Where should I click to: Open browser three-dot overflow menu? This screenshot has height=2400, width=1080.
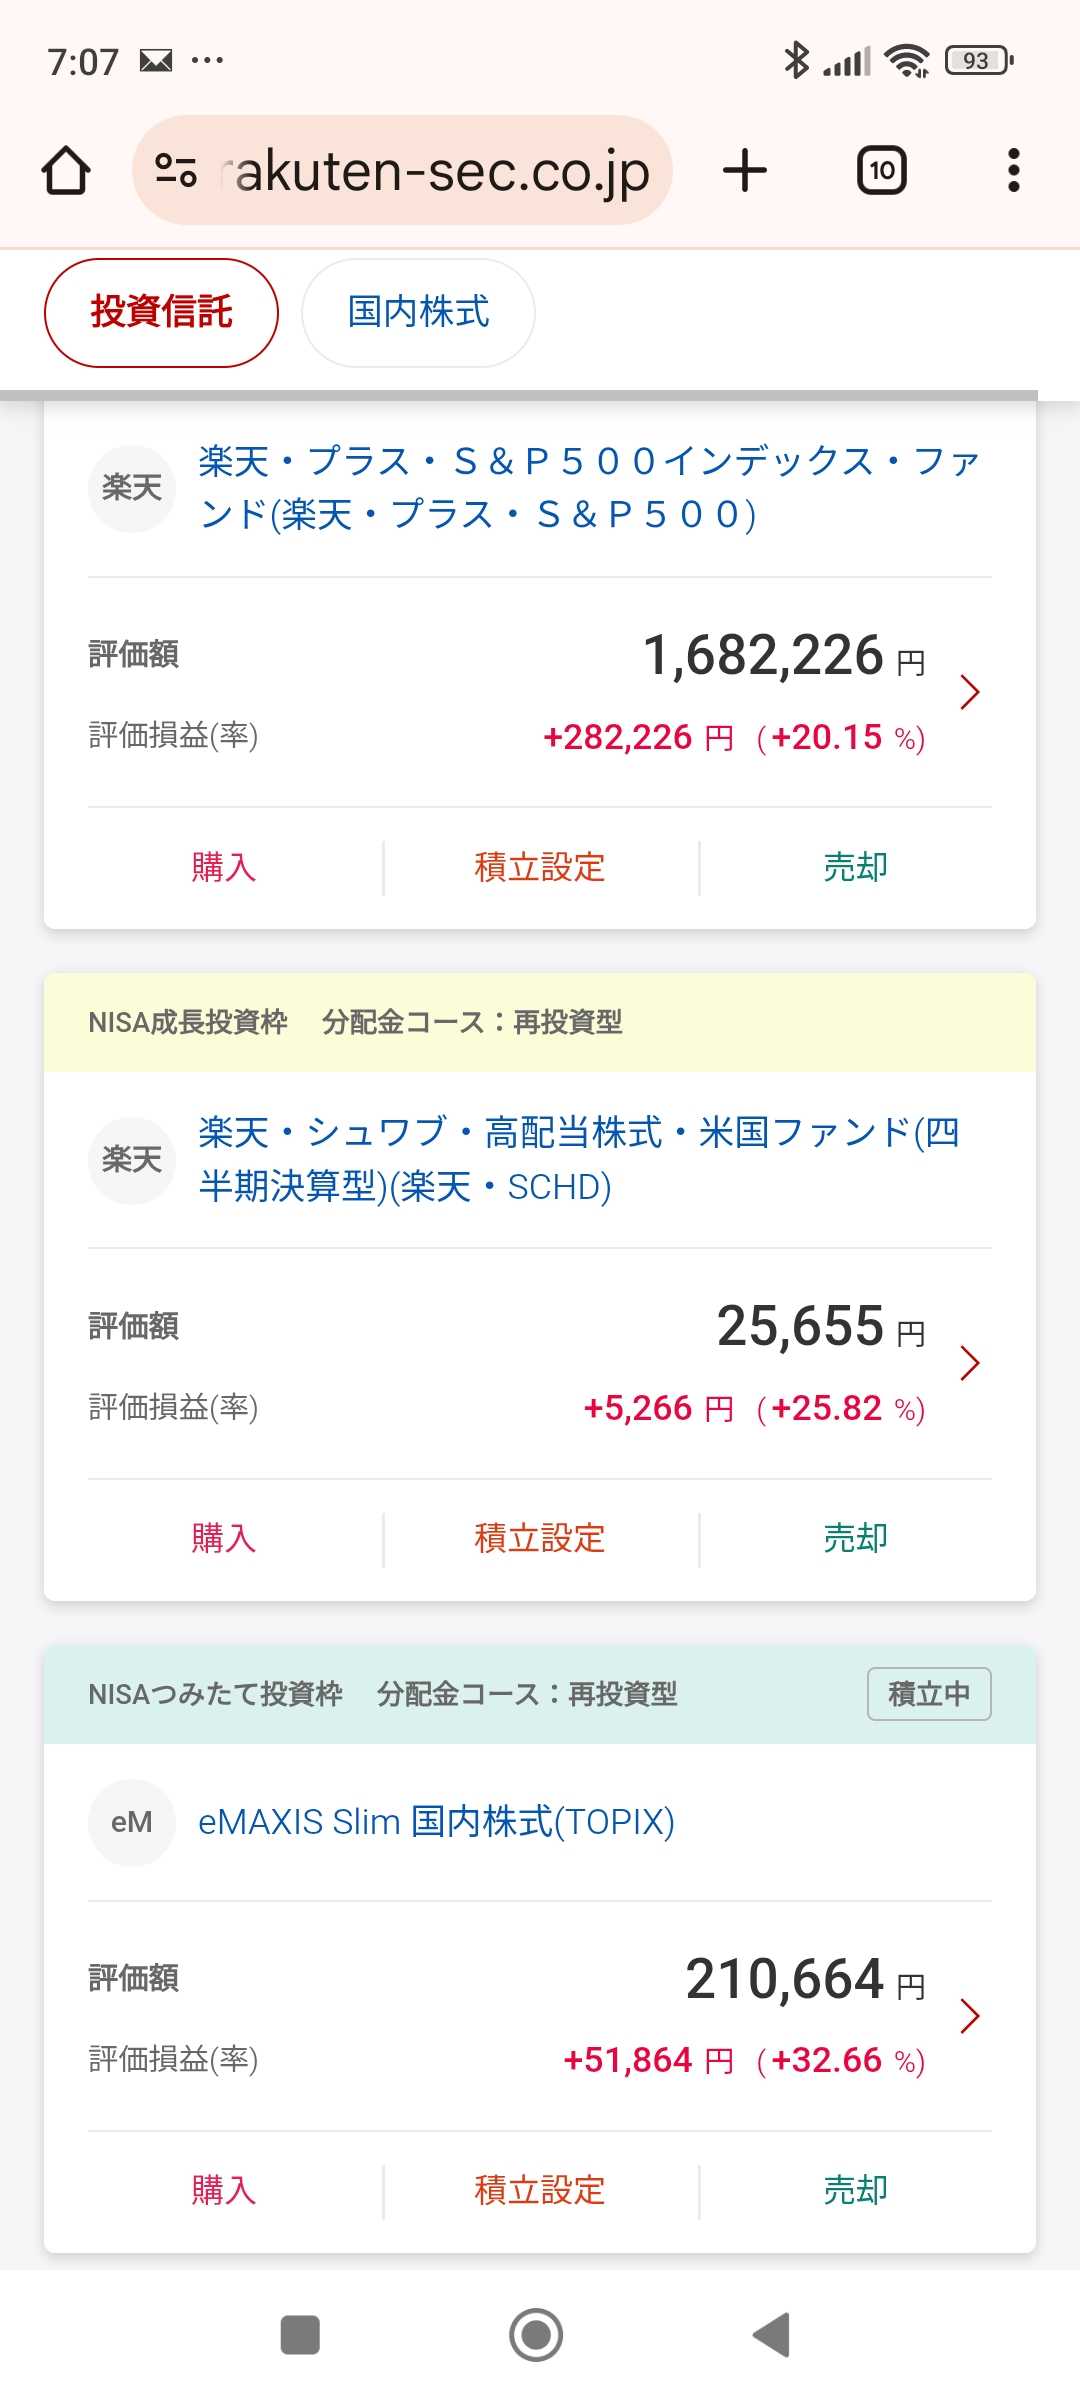1013,170
